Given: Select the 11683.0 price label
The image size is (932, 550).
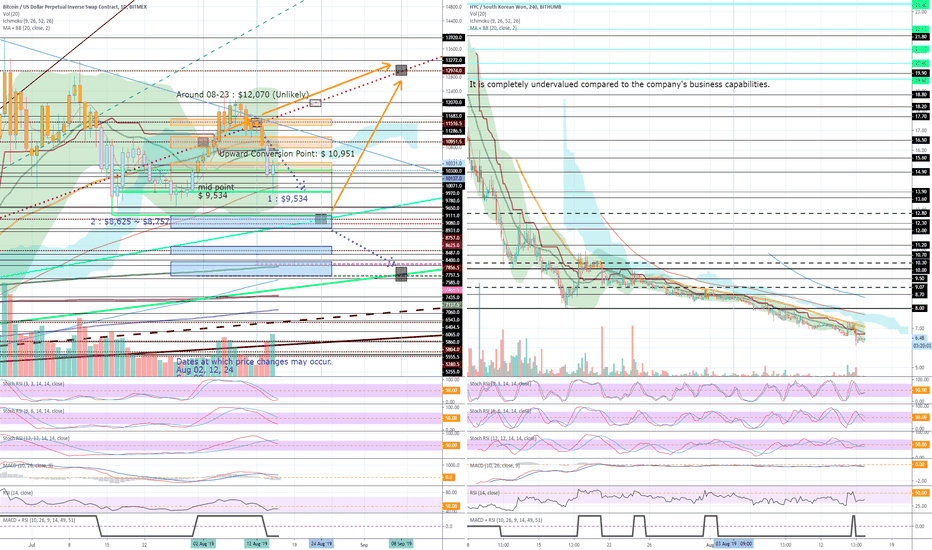Looking at the screenshot, I should 453,117.
